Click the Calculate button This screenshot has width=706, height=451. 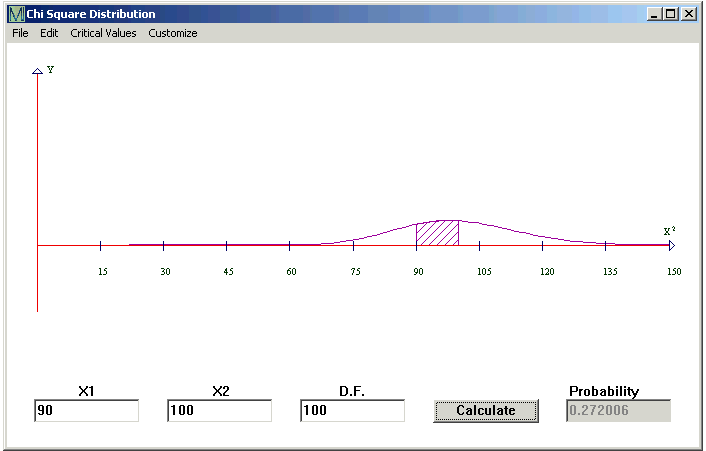pos(486,410)
